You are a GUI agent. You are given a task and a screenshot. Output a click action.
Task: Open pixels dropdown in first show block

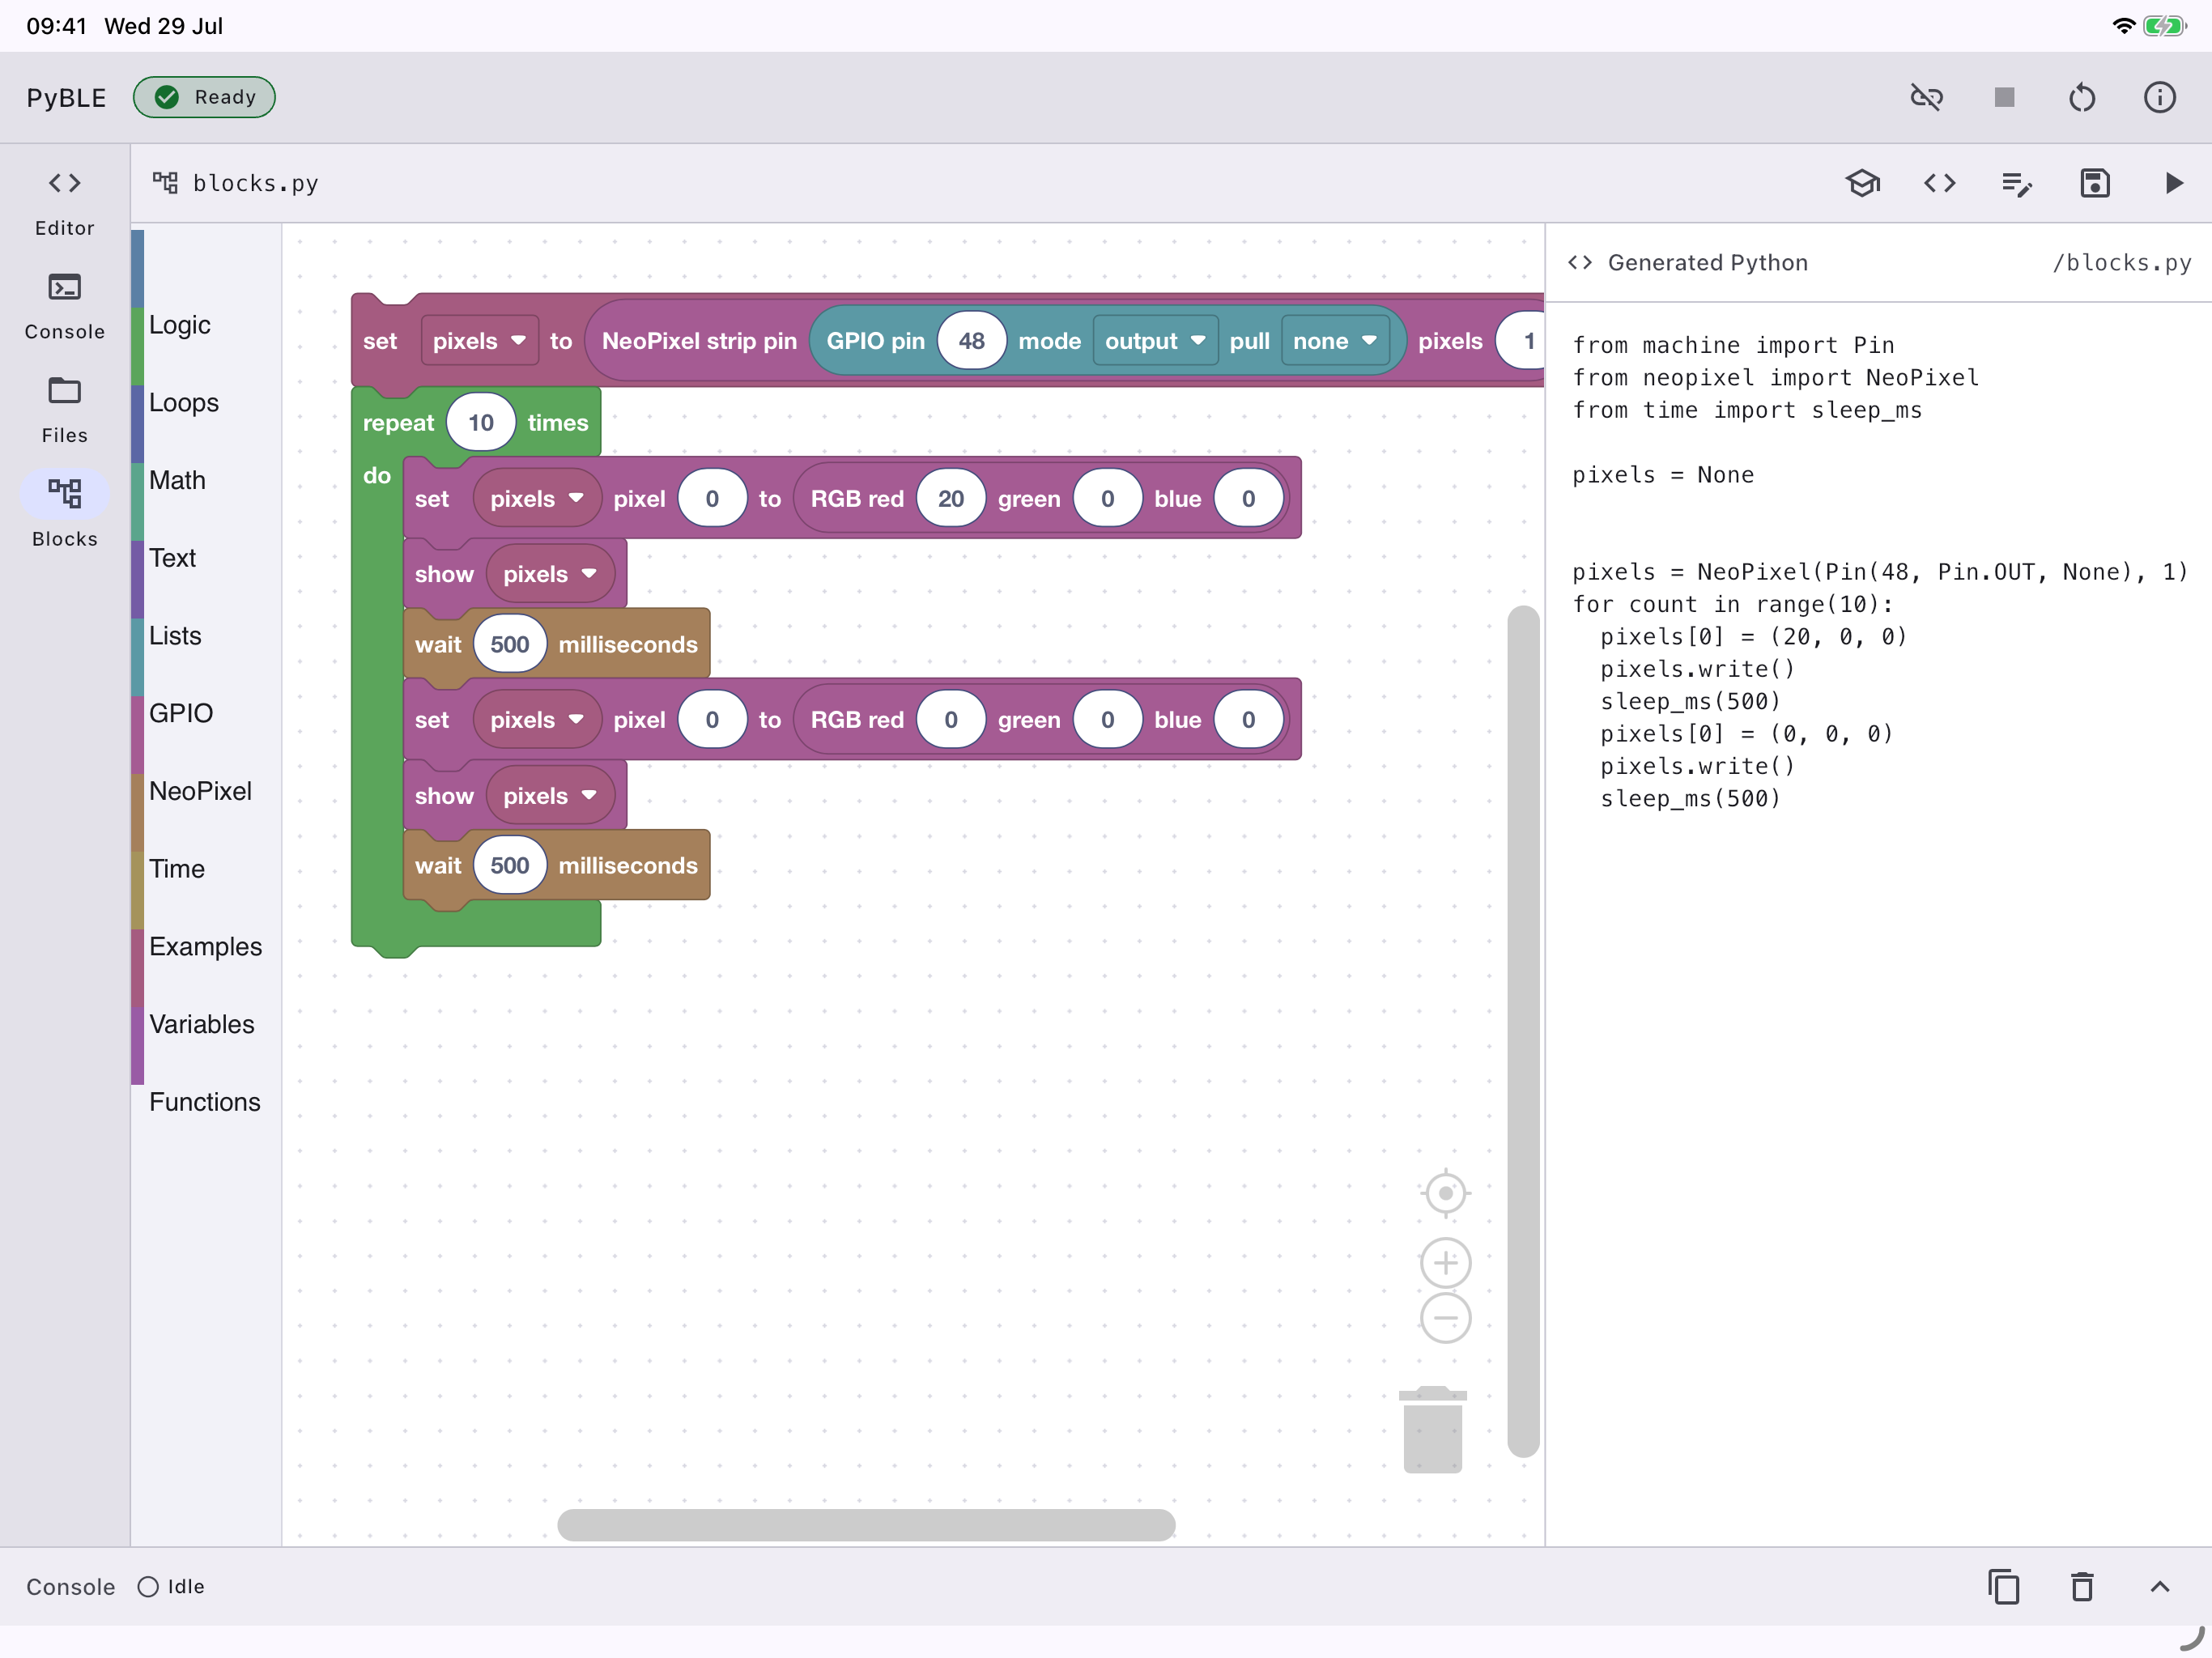549,574
